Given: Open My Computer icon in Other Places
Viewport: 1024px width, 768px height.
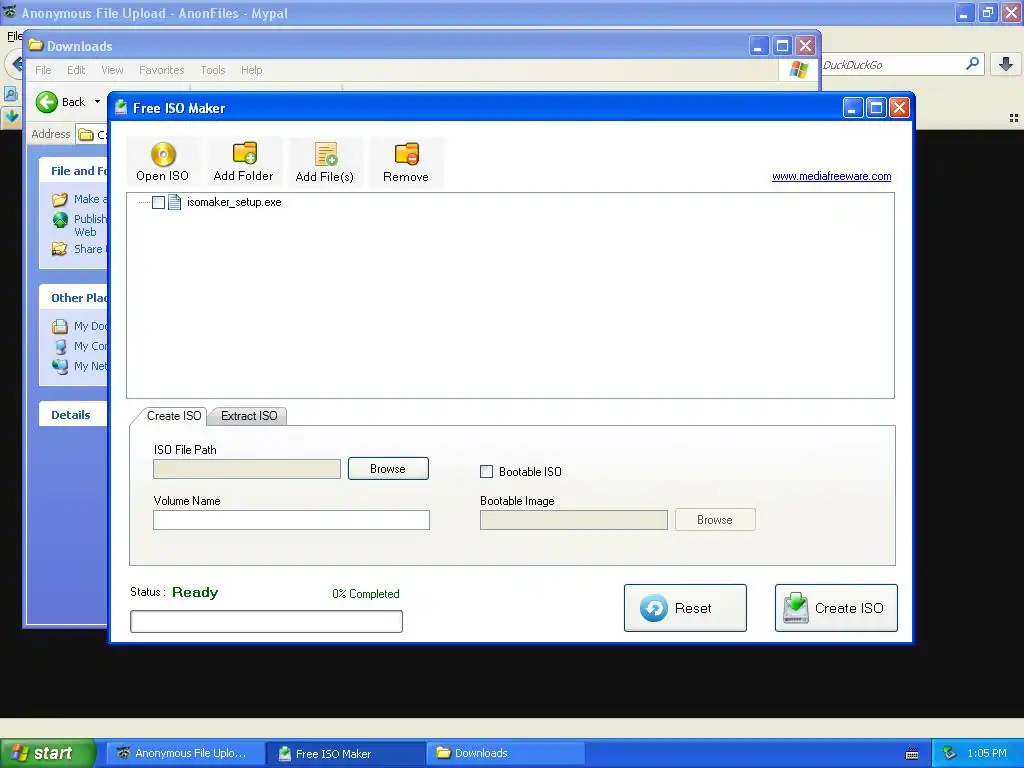Looking at the screenshot, I should tap(60, 346).
